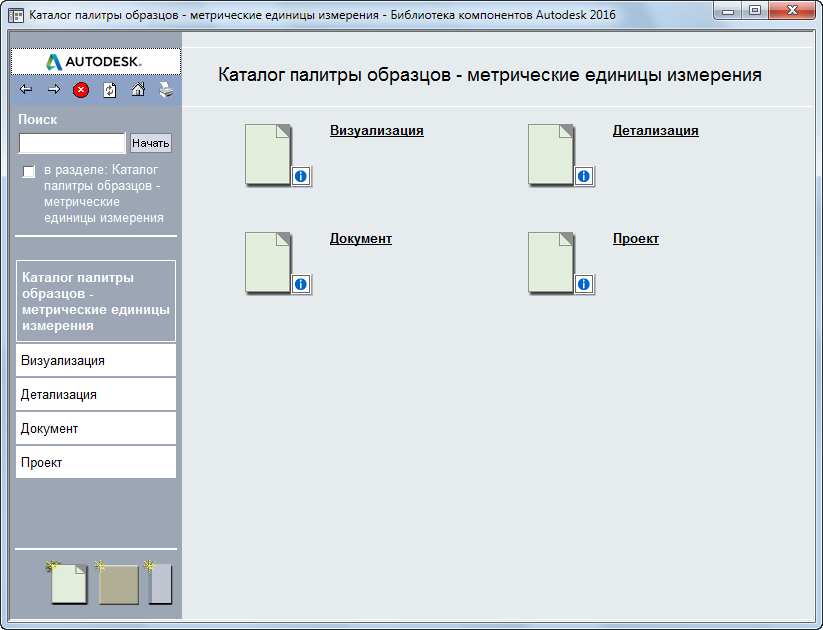Go back with the left arrow icon
This screenshot has height=630, width=823.
[26, 90]
